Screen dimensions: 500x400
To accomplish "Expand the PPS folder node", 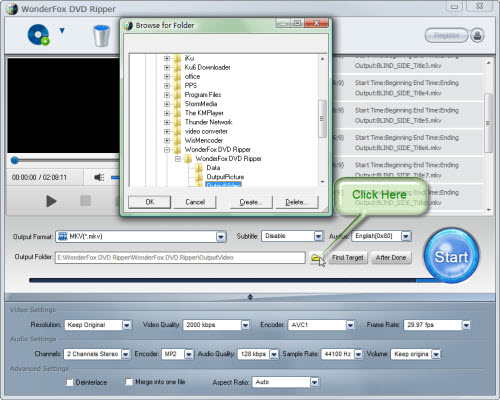I will point(167,86).
